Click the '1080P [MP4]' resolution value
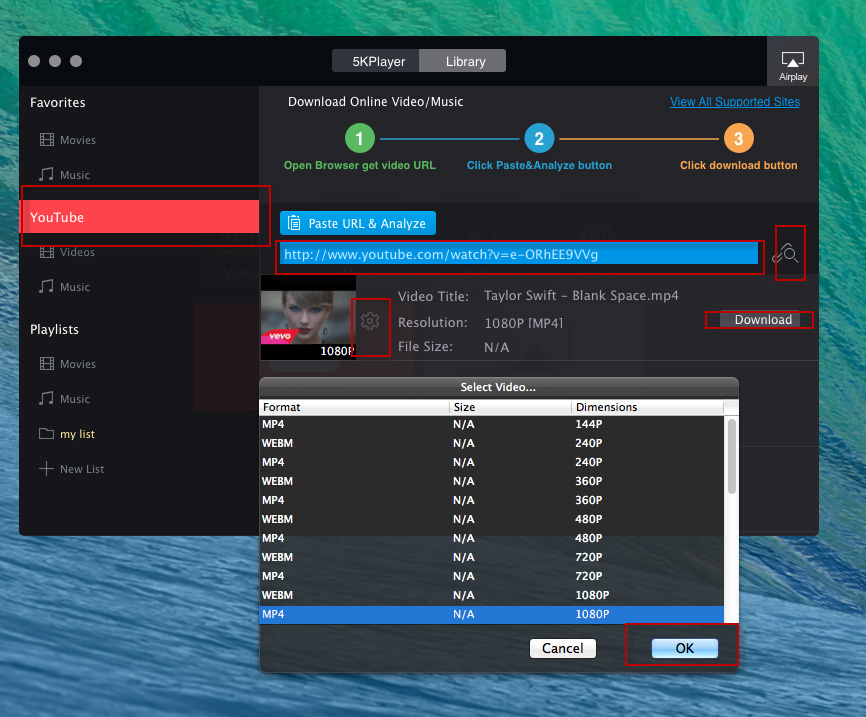866x717 pixels. pos(524,323)
